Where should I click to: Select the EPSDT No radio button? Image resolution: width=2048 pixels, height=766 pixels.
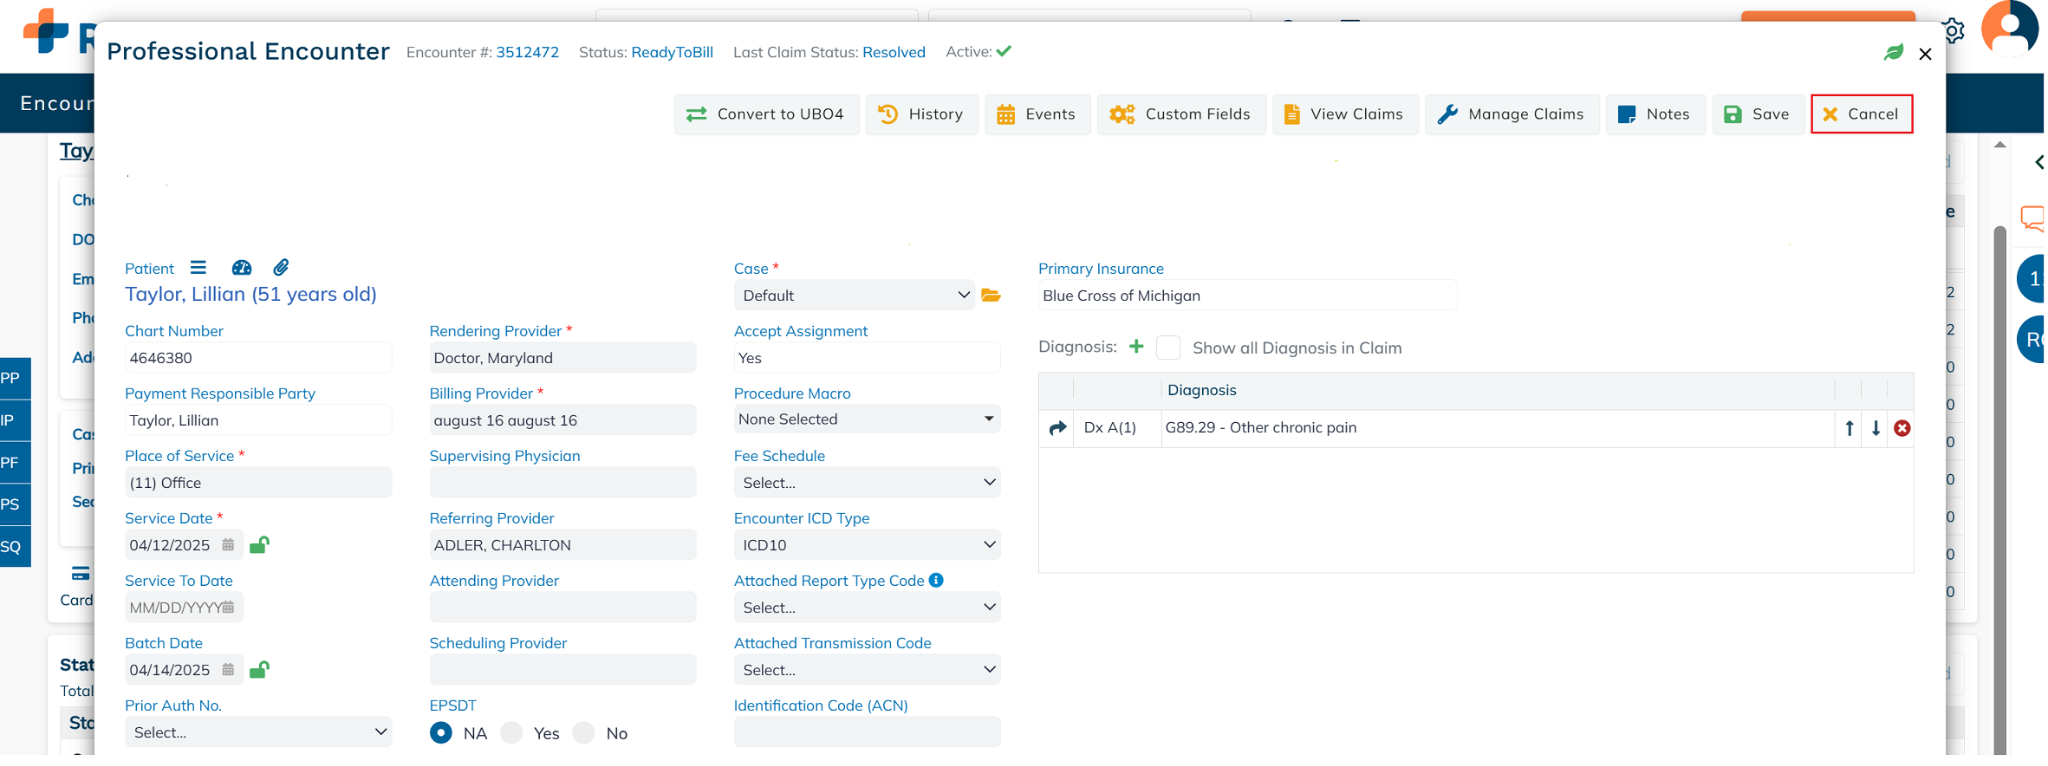click(x=584, y=733)
